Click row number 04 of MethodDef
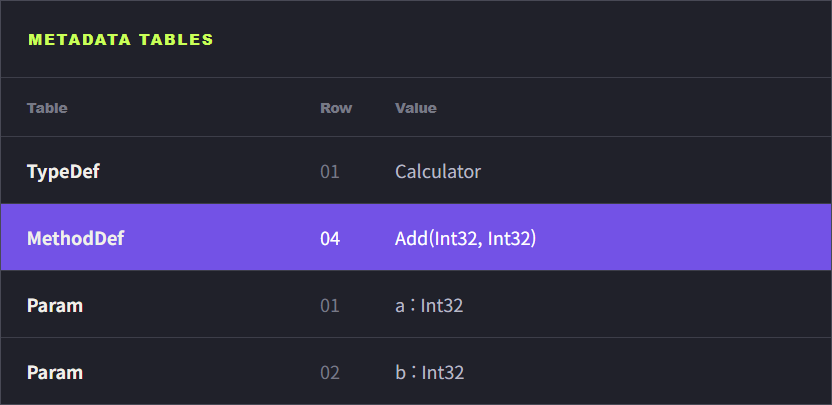 click(330, 238)
